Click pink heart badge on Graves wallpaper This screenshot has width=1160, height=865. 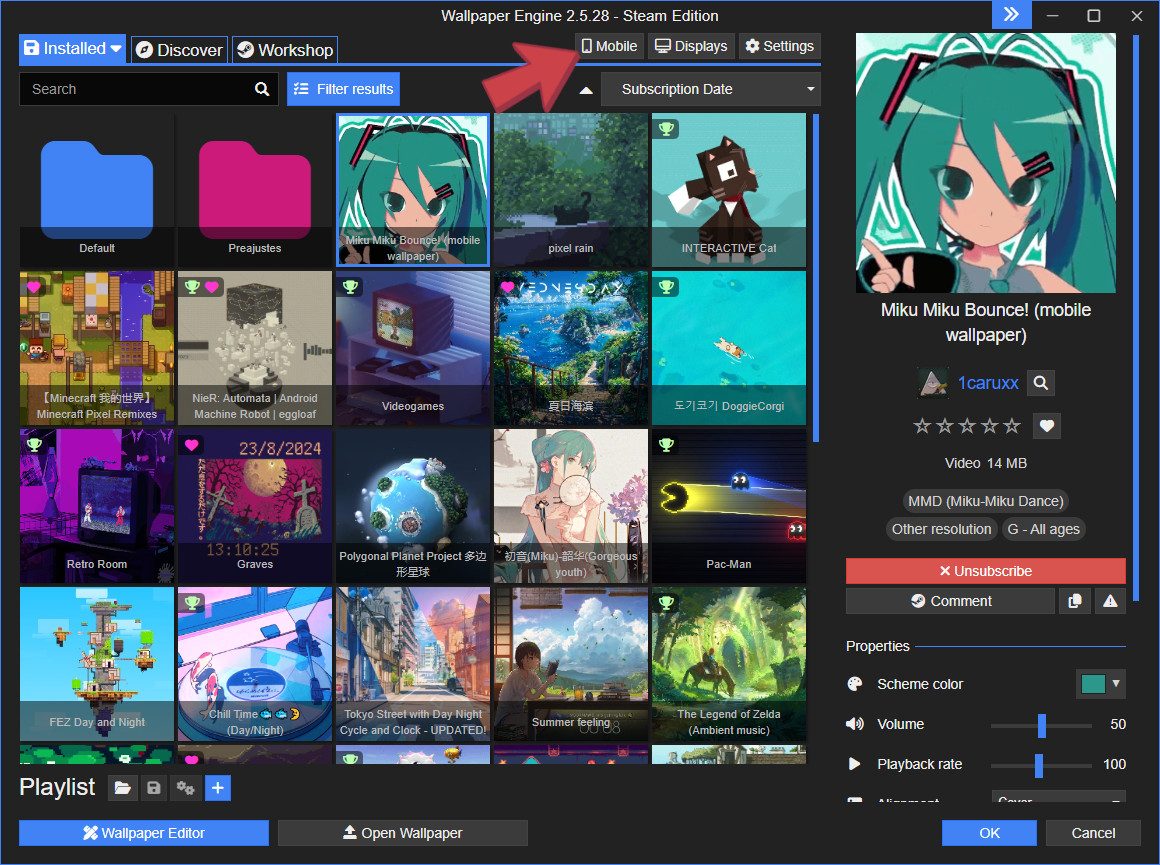coord(192,445)
